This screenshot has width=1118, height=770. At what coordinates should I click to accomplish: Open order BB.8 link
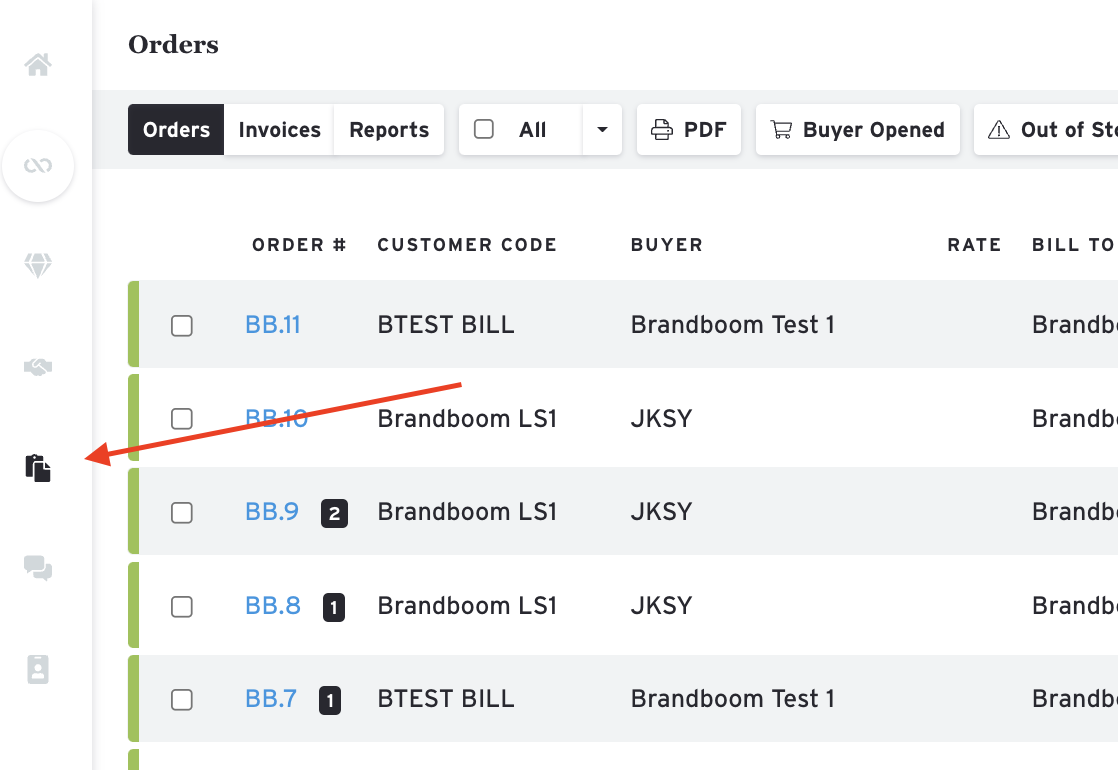click(272, 606)
